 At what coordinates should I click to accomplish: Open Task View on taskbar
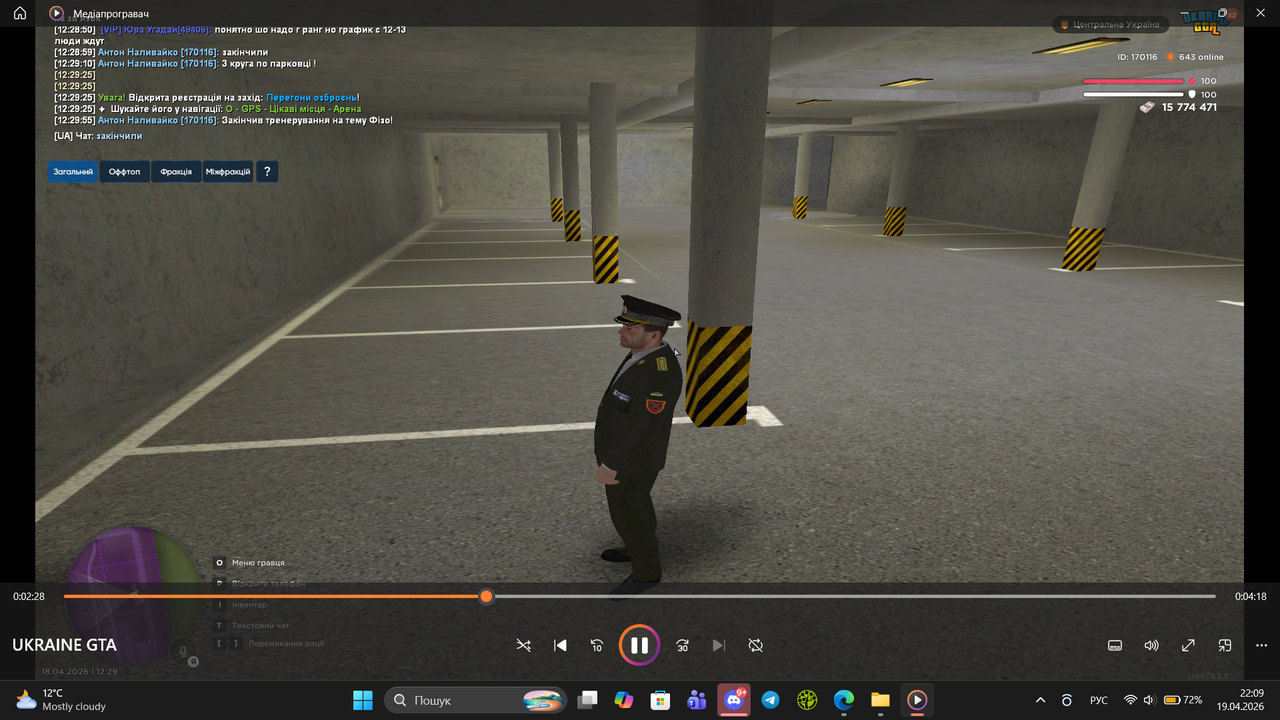click(x=588, y=700)
